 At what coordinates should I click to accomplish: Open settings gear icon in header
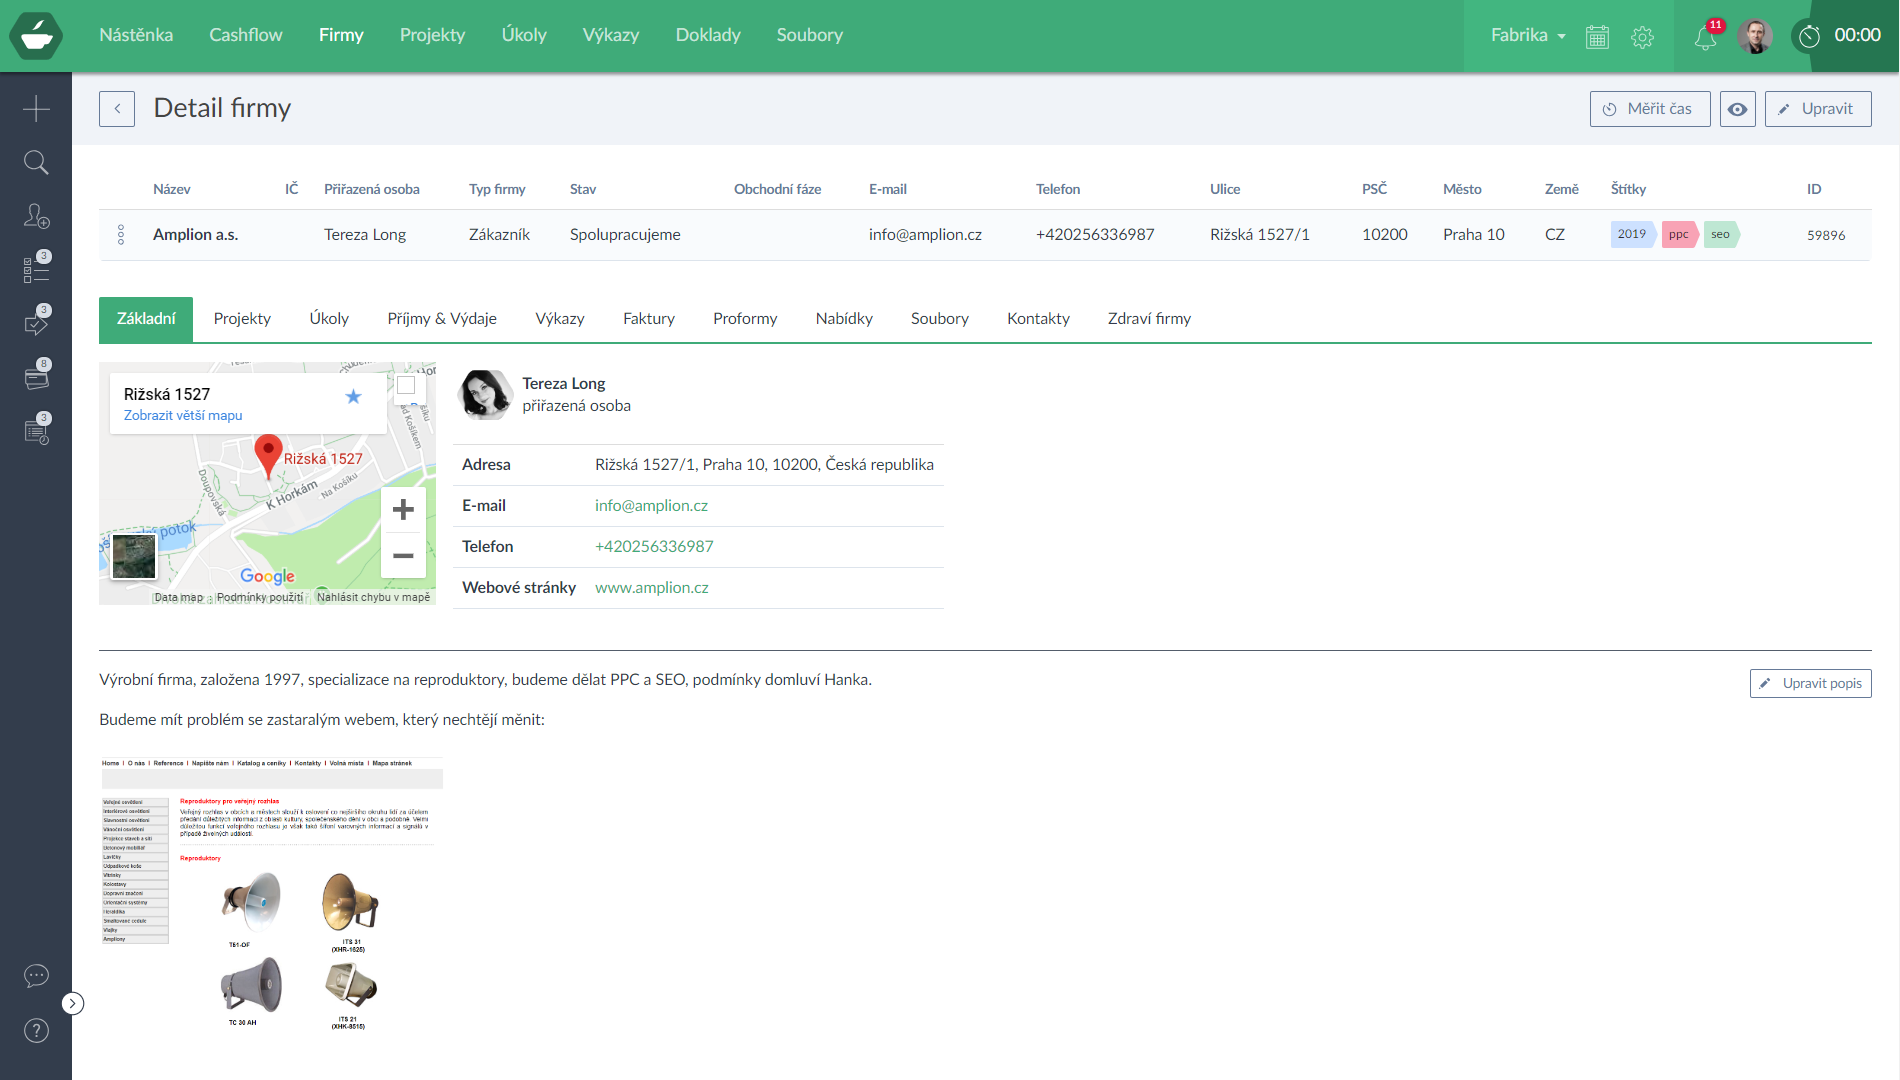point(1642,37)
